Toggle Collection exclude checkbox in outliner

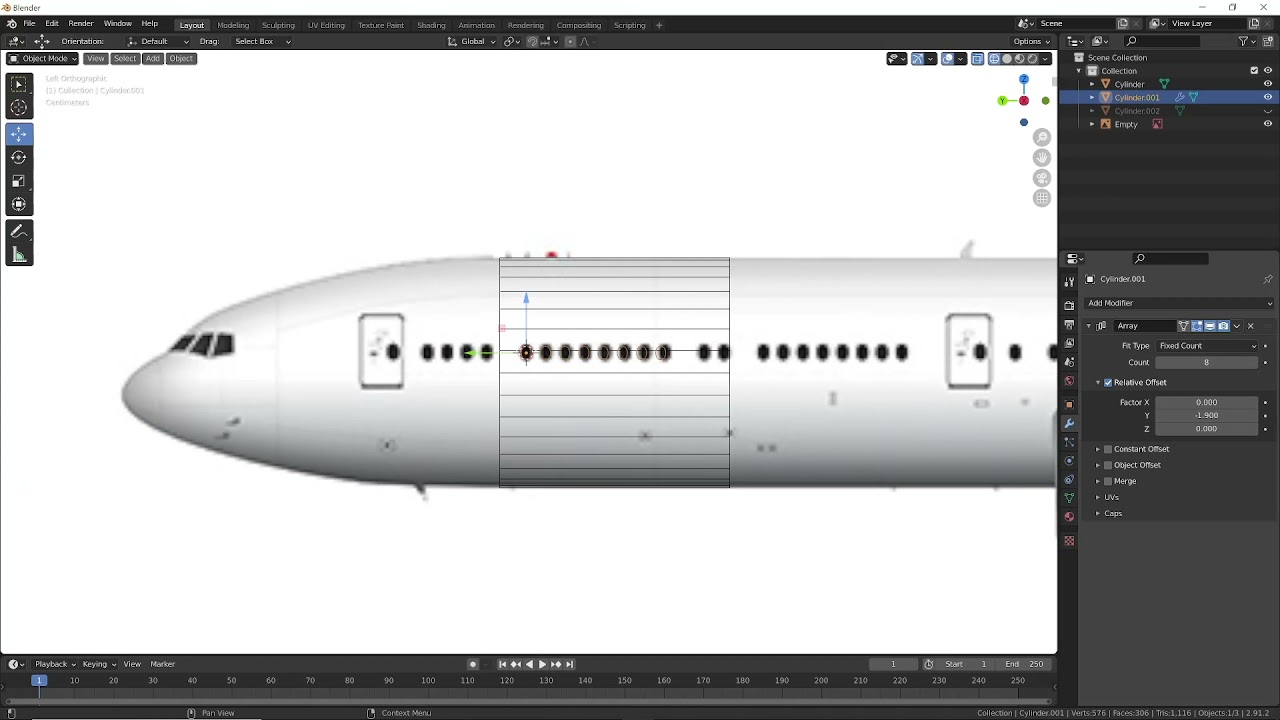(x=1254, y=71)
